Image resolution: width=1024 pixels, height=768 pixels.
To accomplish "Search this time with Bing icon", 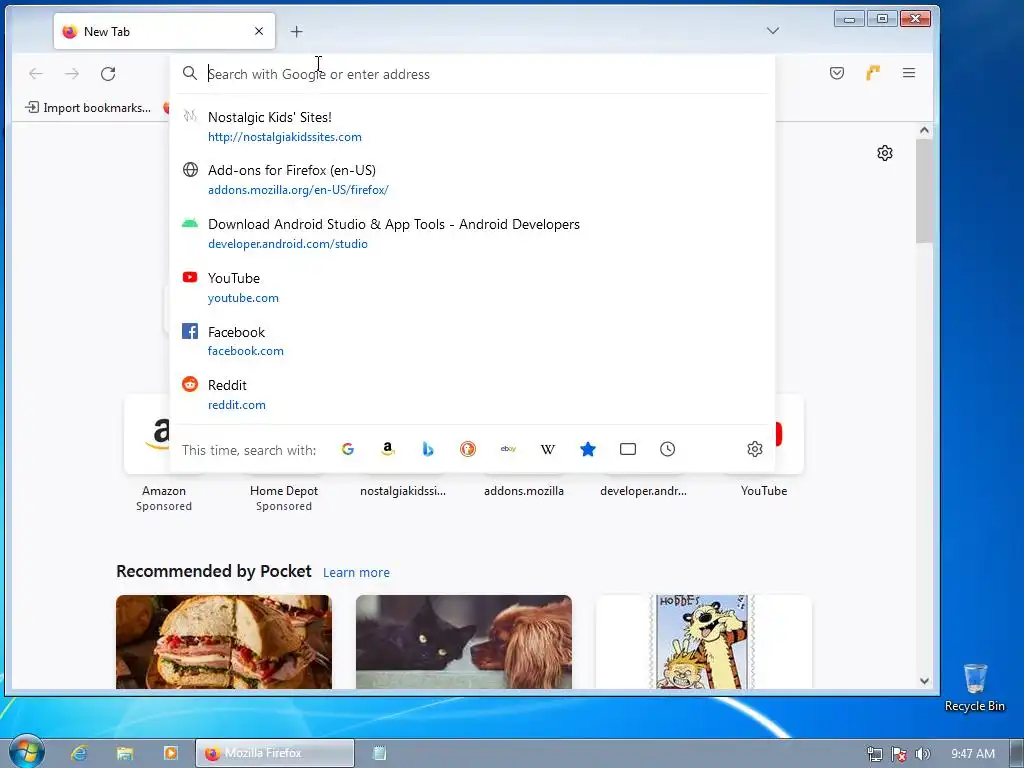I will [428, 449].
